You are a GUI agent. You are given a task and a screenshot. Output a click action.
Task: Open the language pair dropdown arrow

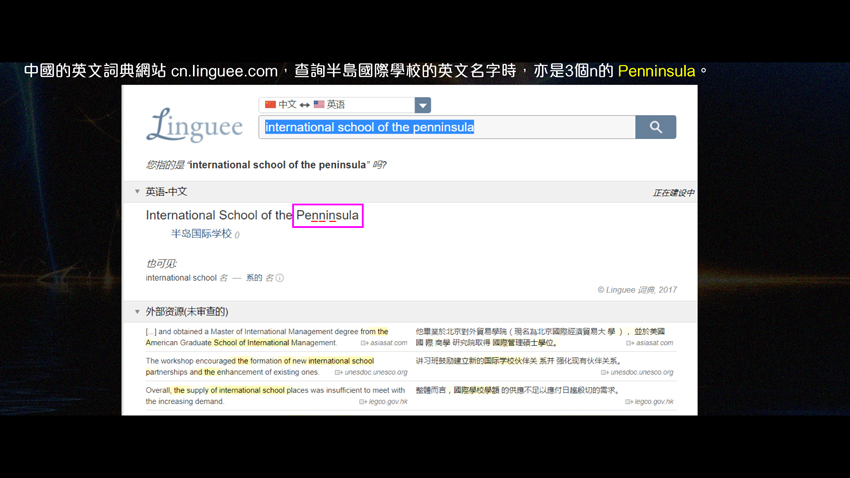tap(422, 105)
